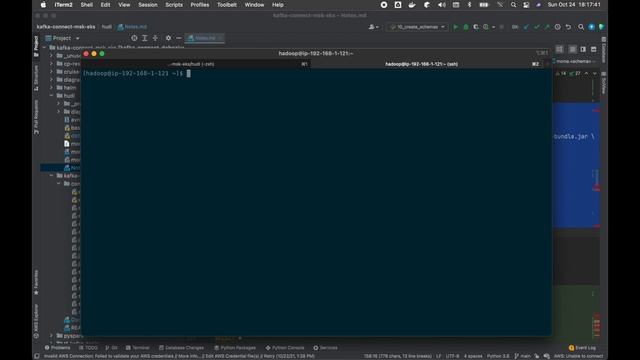This screenshot has height=360, width=640.
Task: Expand the helm folder in project tree
Action: pos(51,87)
